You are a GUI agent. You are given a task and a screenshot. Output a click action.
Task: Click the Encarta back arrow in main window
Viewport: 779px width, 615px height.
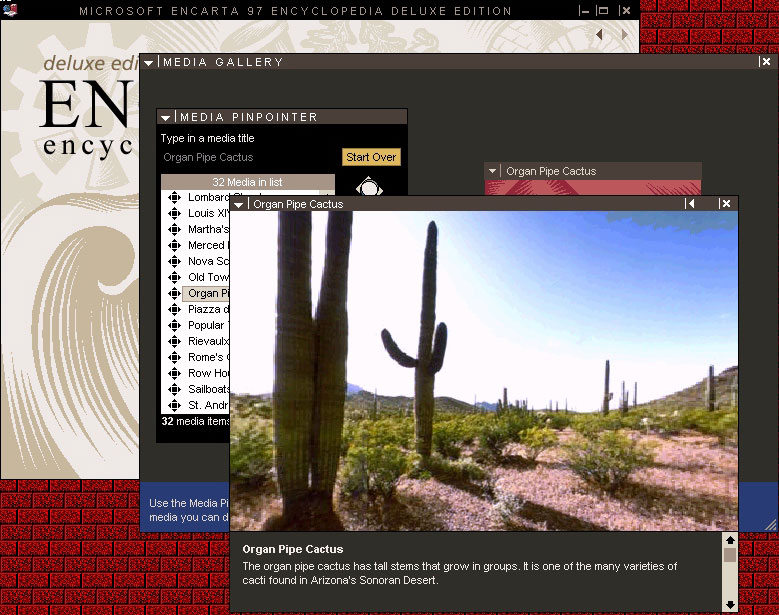click(600, 34)
